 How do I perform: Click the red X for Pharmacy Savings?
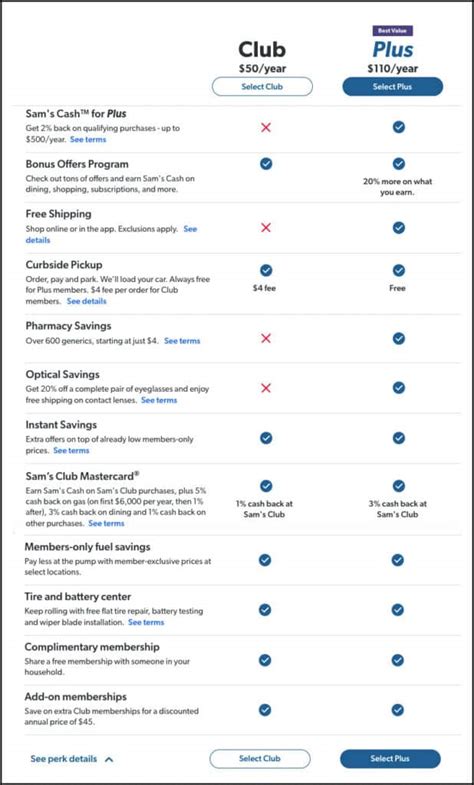click(266, 338)
